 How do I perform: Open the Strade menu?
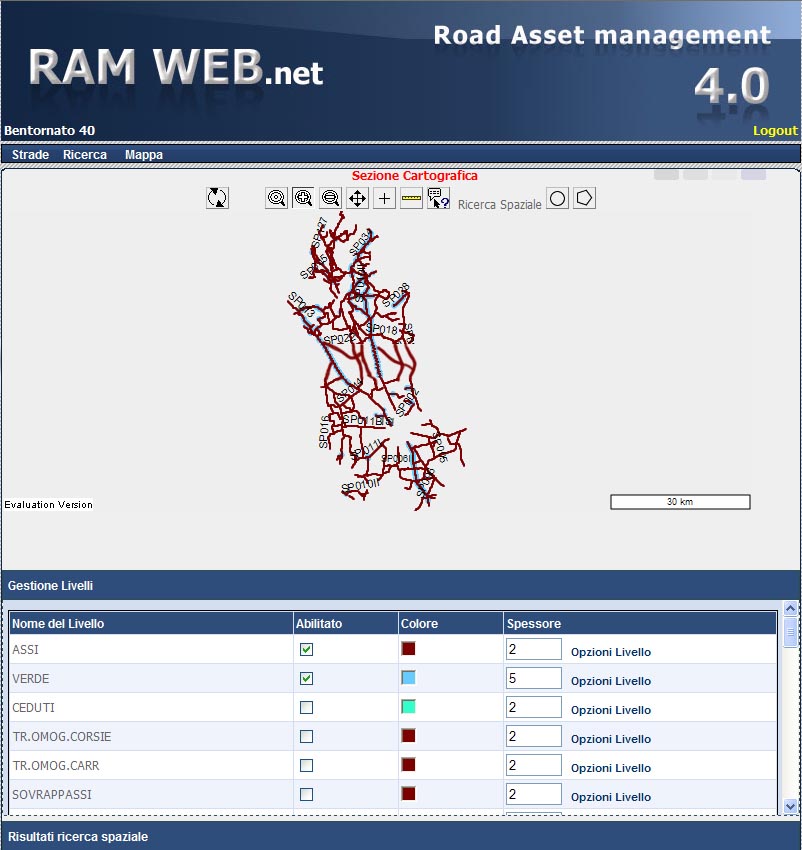[30, 155]
